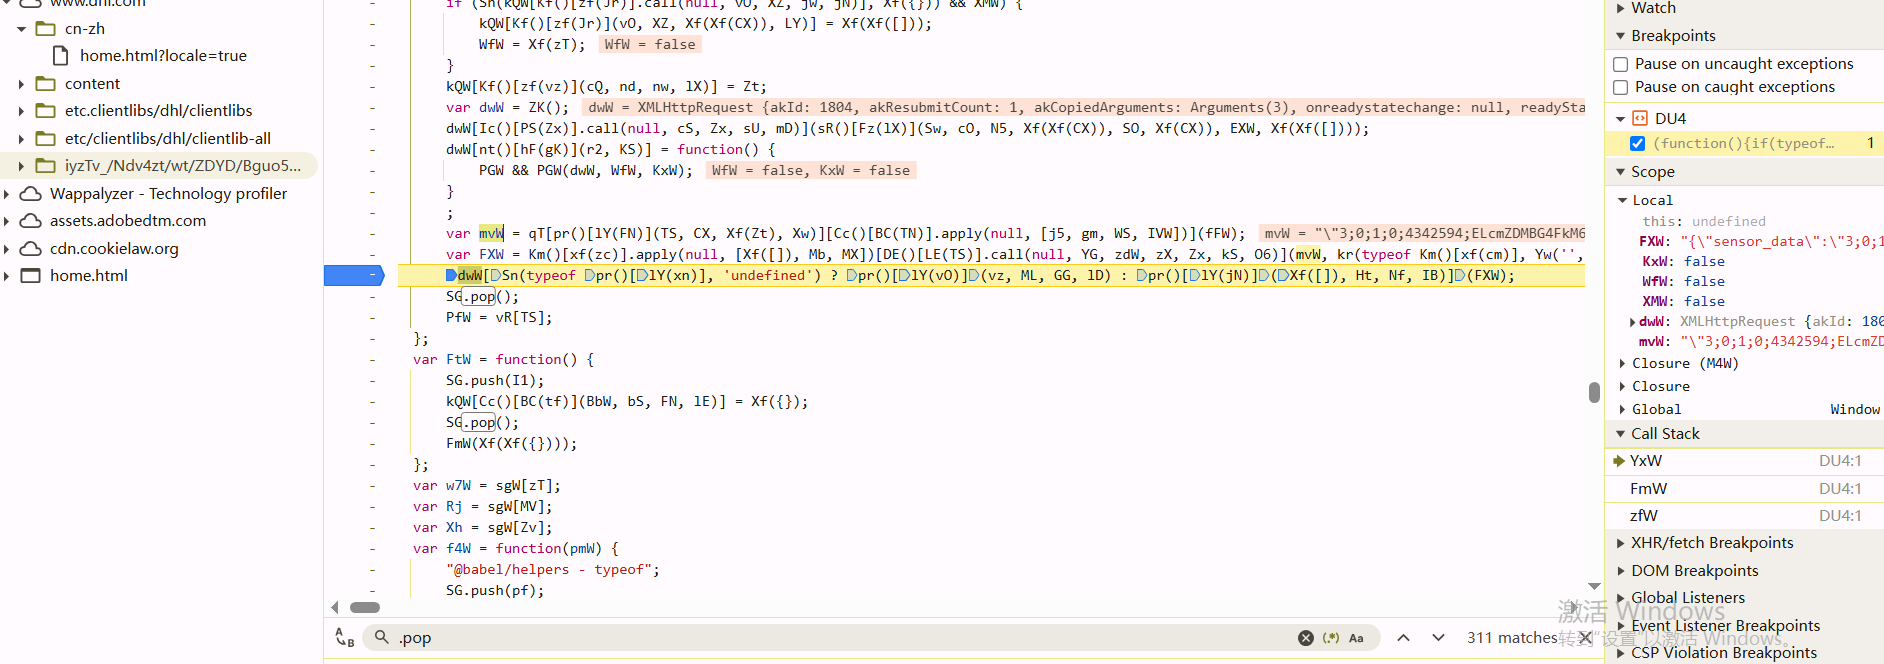Expand etc.clientlibs/dhl/clientlibs folder

pos(21,111)
